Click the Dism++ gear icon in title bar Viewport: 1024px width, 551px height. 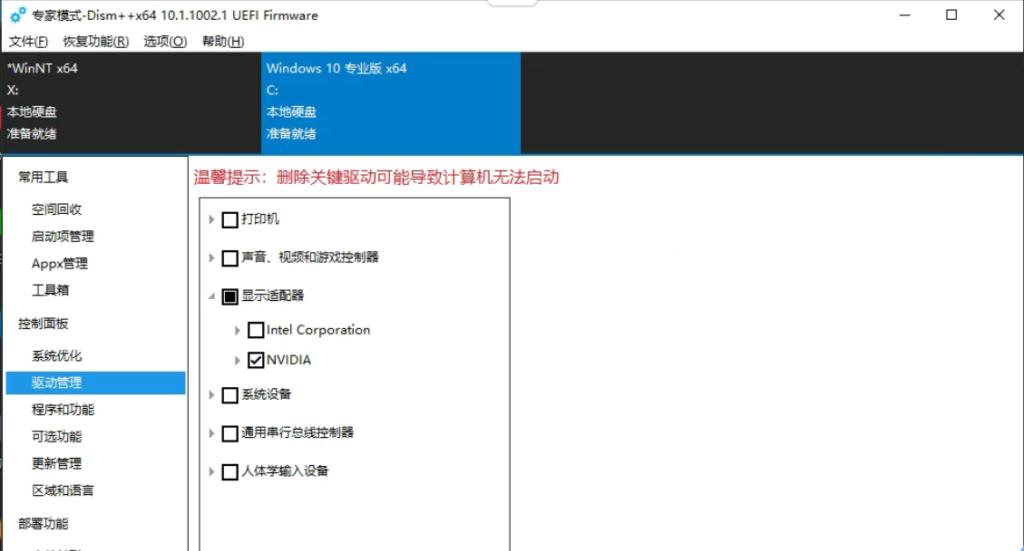[18, 15]
